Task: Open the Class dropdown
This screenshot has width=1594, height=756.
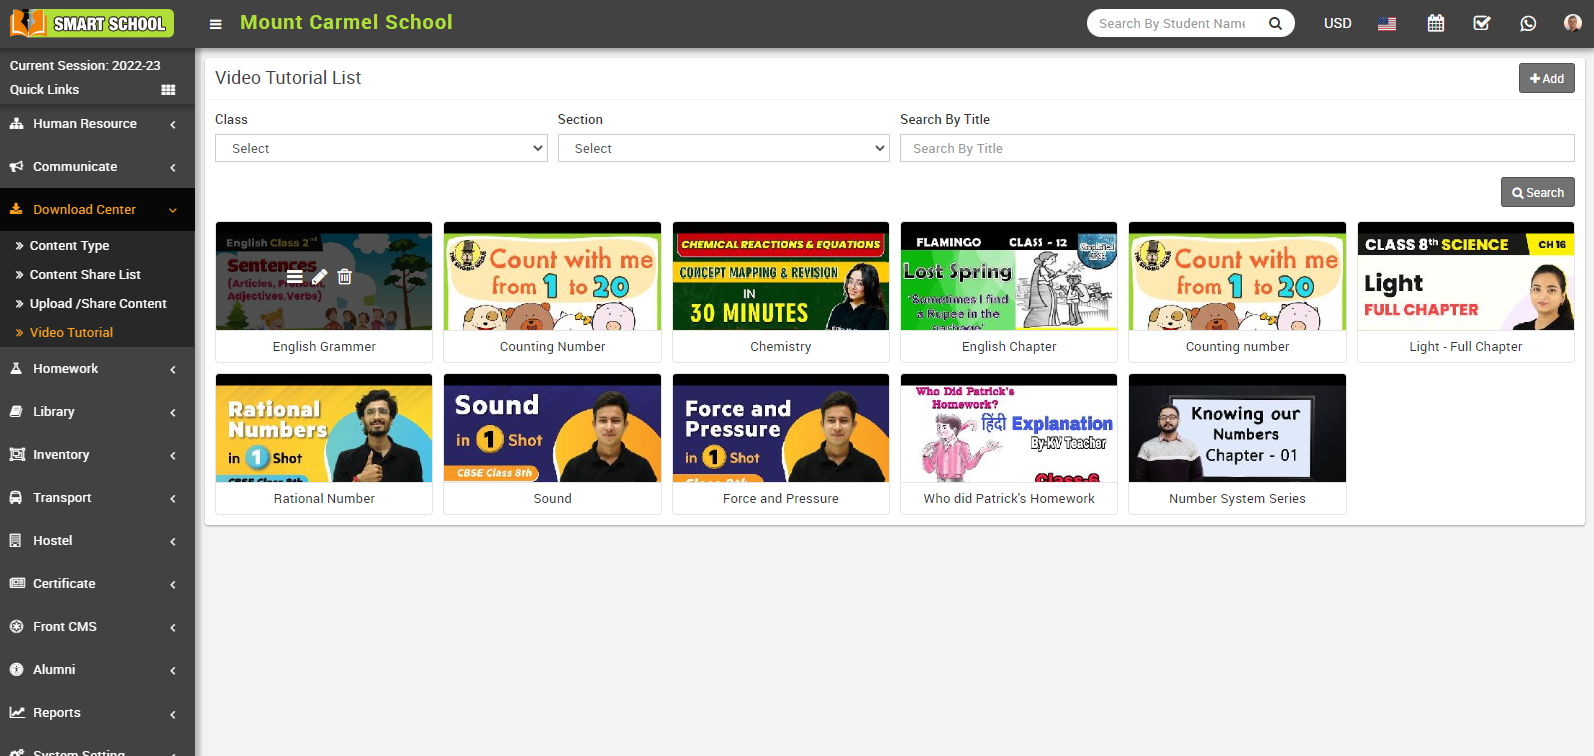Action: pyautogui.click(x=381, y=148)
